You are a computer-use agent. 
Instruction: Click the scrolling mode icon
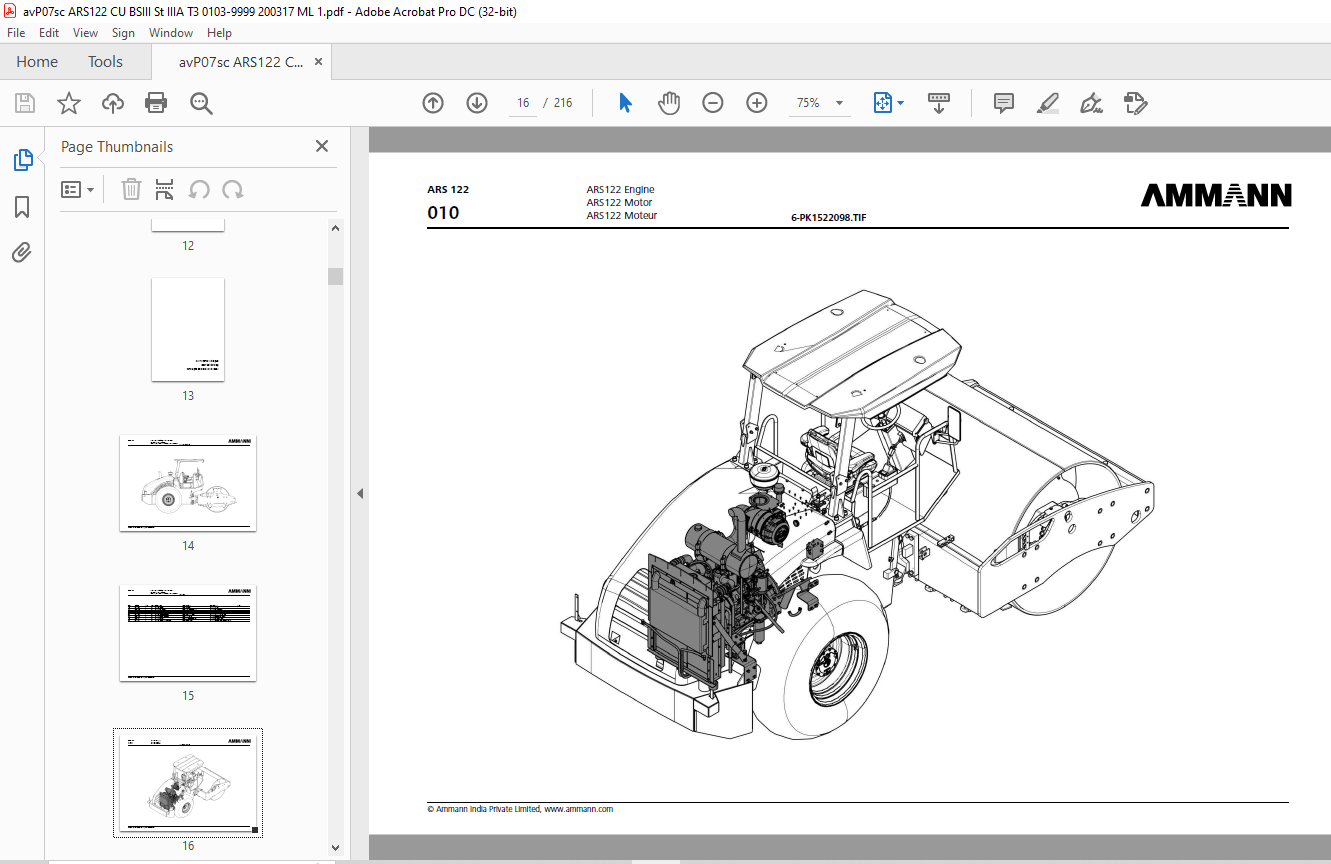[939, 103]
